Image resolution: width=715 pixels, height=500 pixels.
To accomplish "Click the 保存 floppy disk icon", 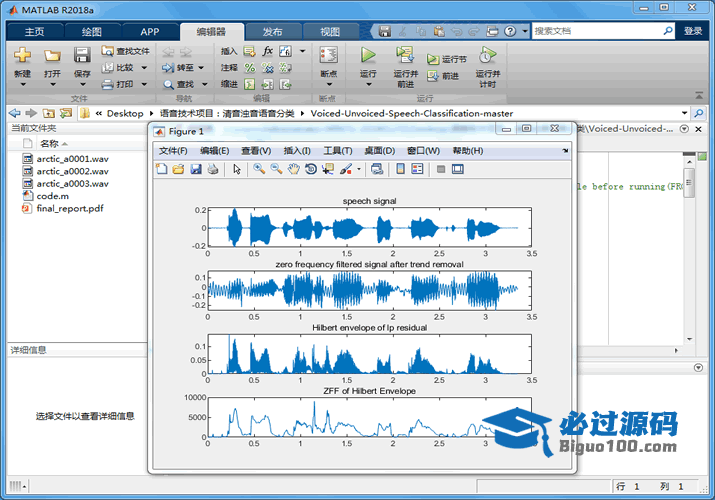I will click(82, 55).
